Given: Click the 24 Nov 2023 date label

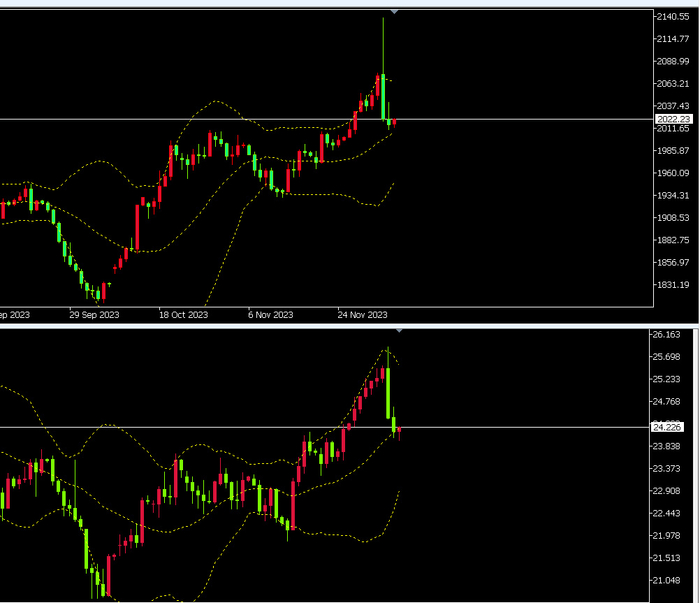Looking at the screenshot, I should [x=362, y=315].
